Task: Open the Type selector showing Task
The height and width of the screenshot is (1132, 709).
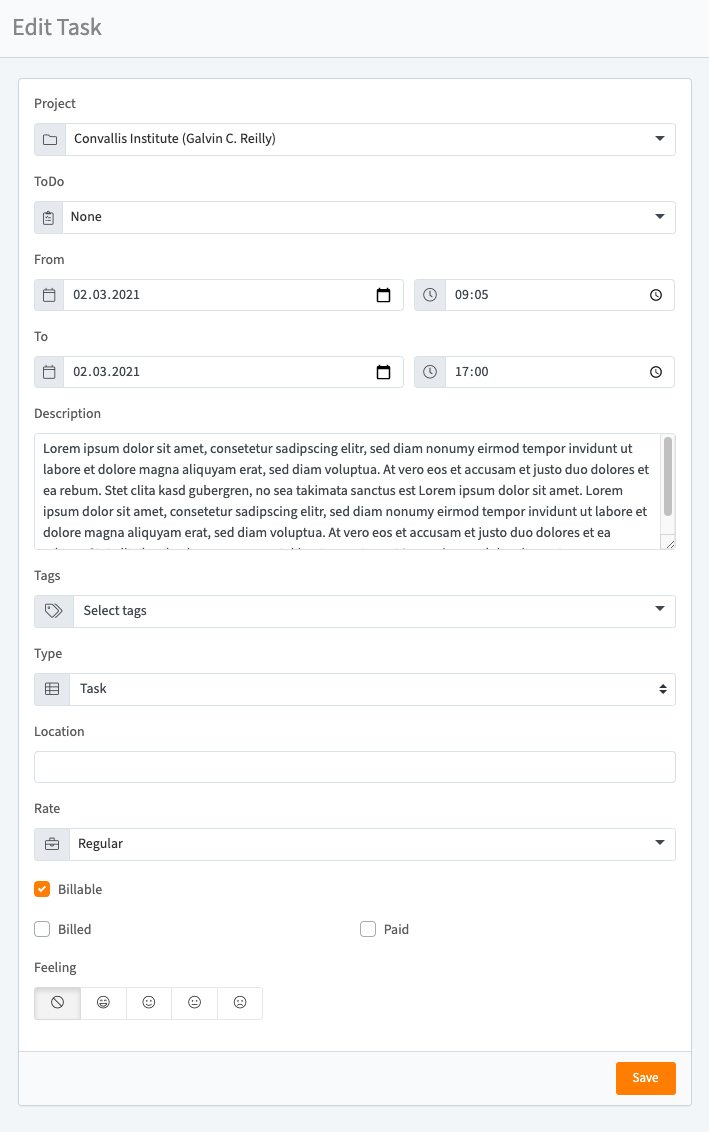Action: click(x=370, y=689)
